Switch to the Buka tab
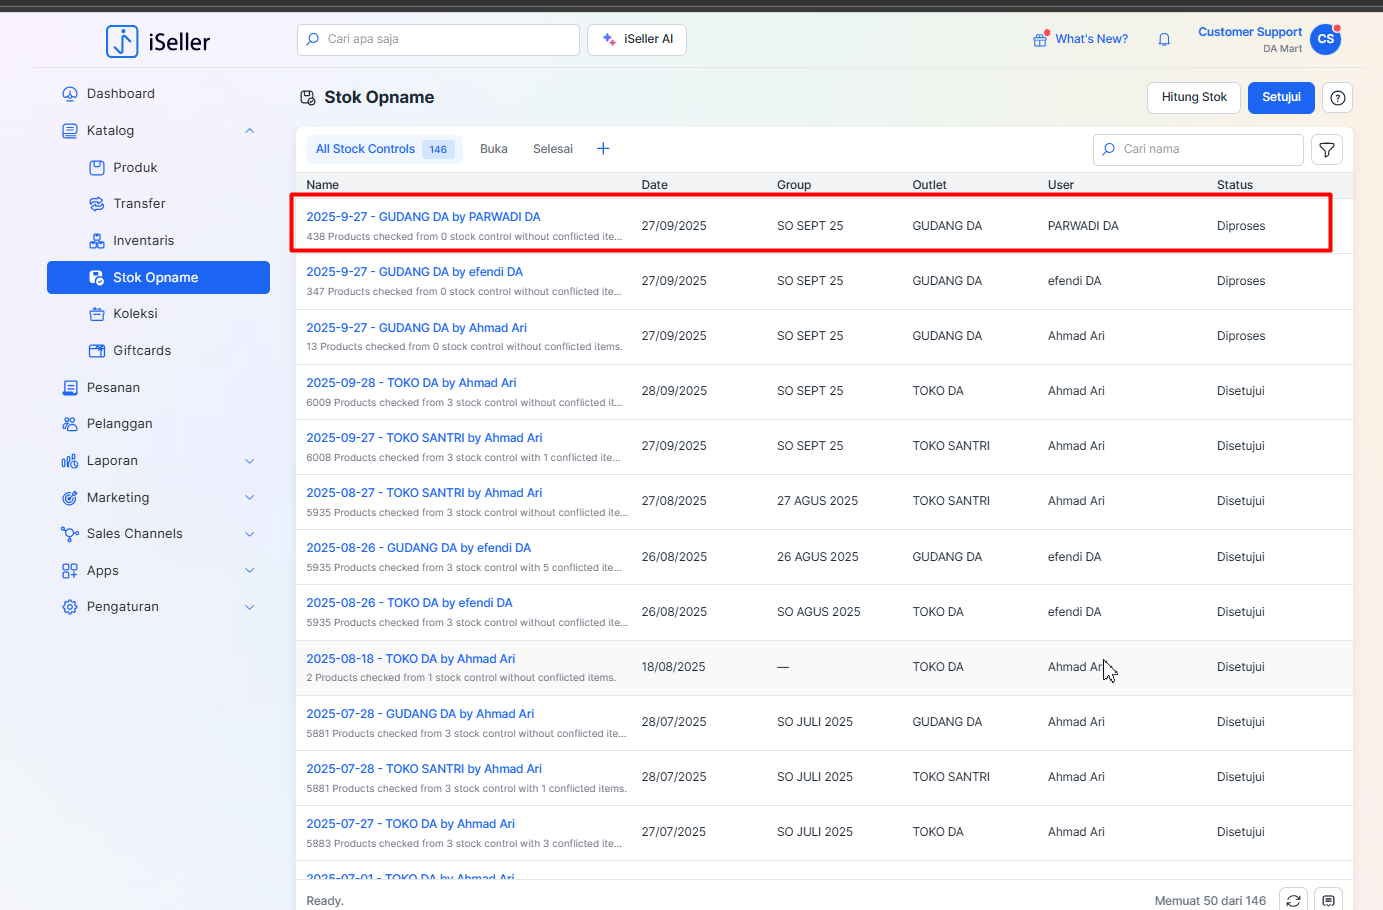The image size is (1383, 910). click(493, 149)
